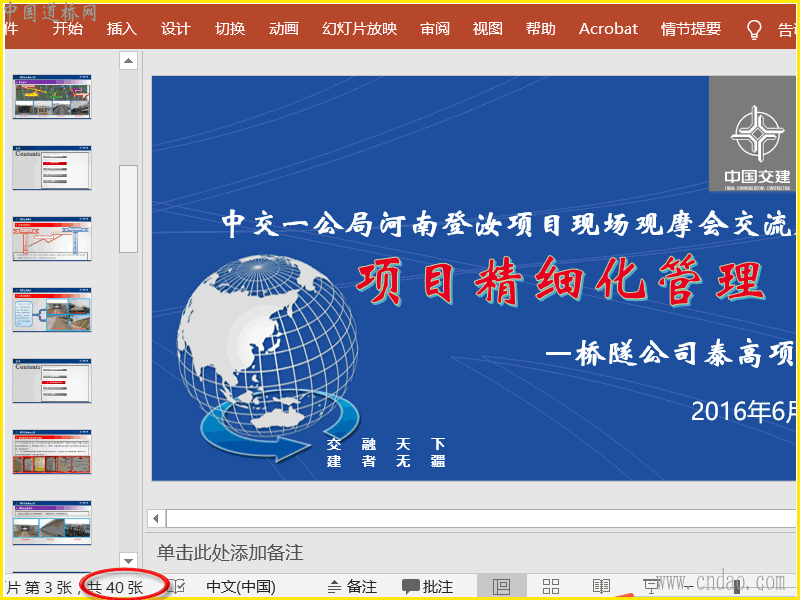Screen dimensions: 800x600
Task: Open the 动画 animations tab
Action: pyautogui.click(x=284, y=29)
